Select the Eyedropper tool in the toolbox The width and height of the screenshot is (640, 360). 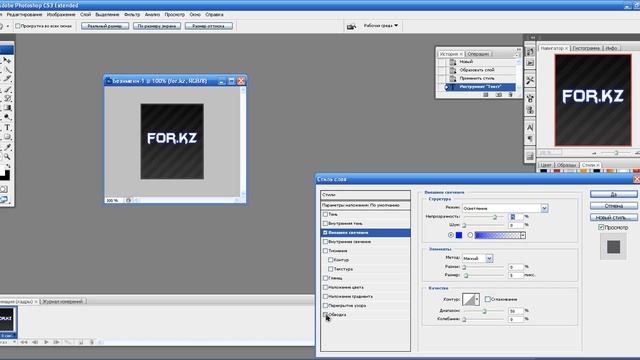[x=7, y=147]
